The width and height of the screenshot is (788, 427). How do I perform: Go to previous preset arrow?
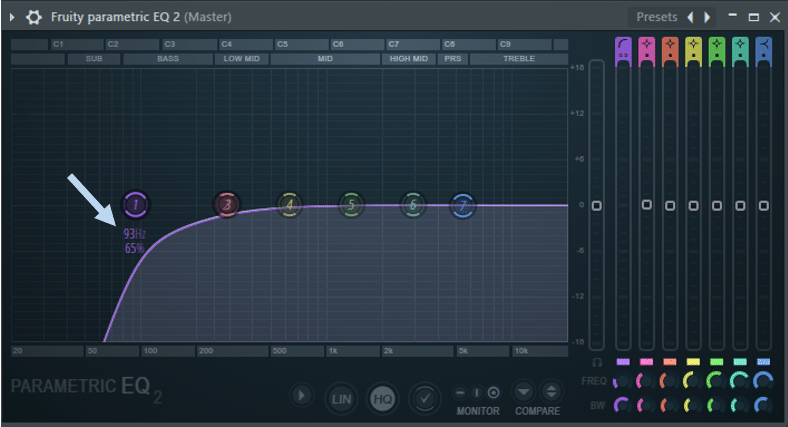point(691,17)
